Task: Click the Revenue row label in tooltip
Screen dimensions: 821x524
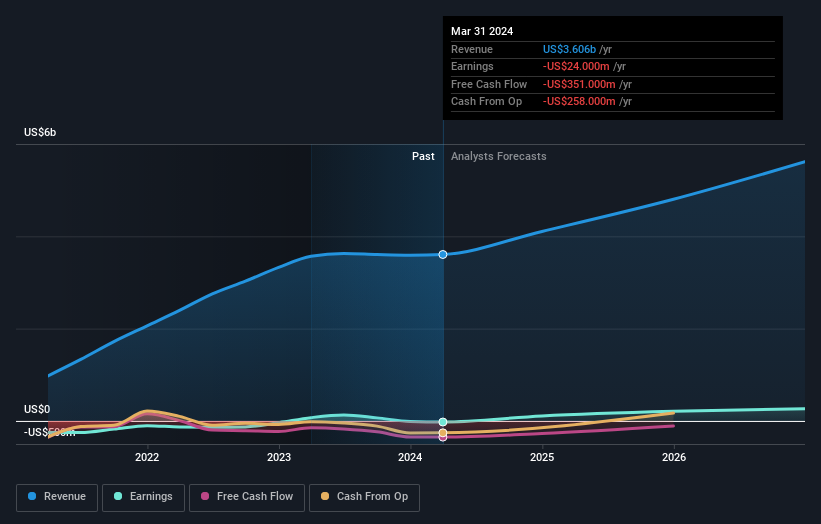Action: (x=472, y=49)
